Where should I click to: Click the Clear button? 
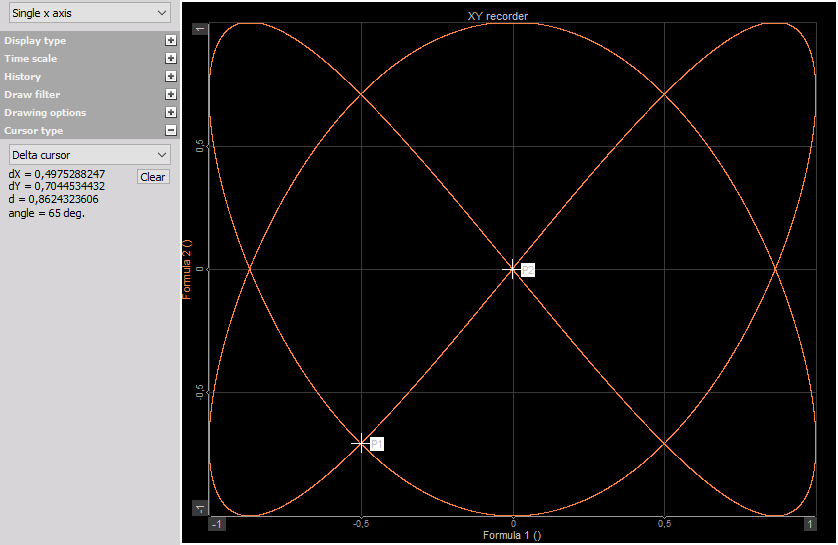[x=153, y=177]
